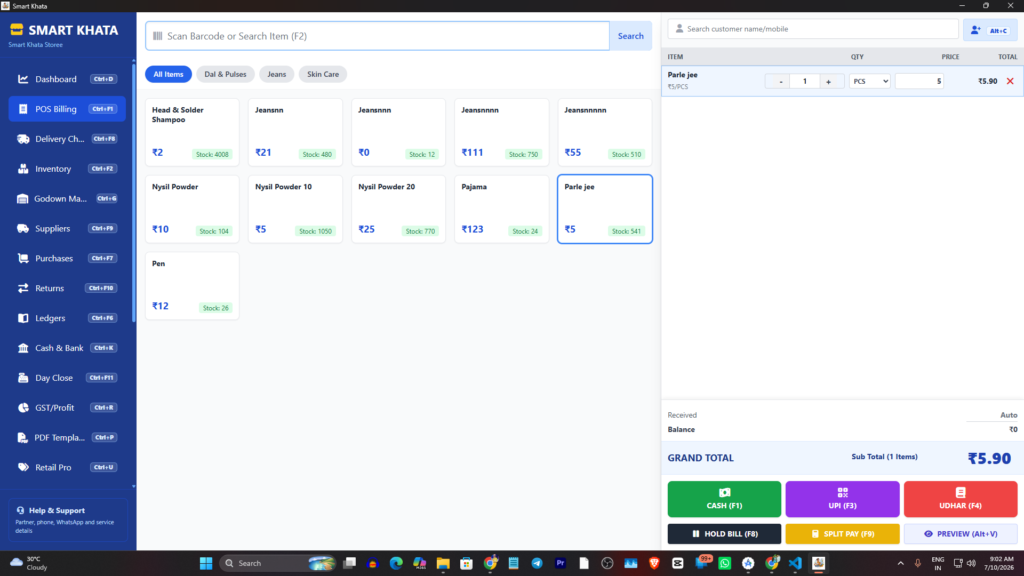The image size is (1024, 576).
Task: Open POS Billing section
Action: click(67, 109)
